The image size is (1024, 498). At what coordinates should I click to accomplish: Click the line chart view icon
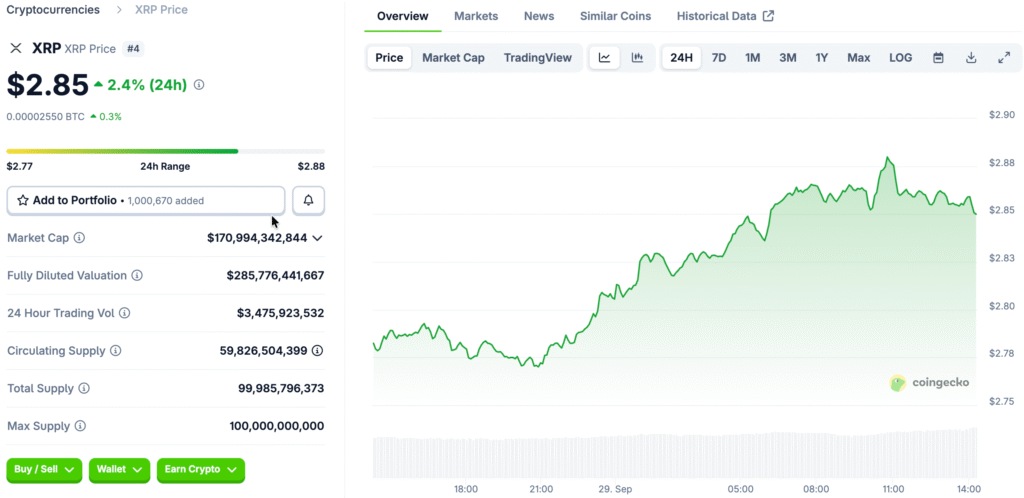click(x=605, y=57)
